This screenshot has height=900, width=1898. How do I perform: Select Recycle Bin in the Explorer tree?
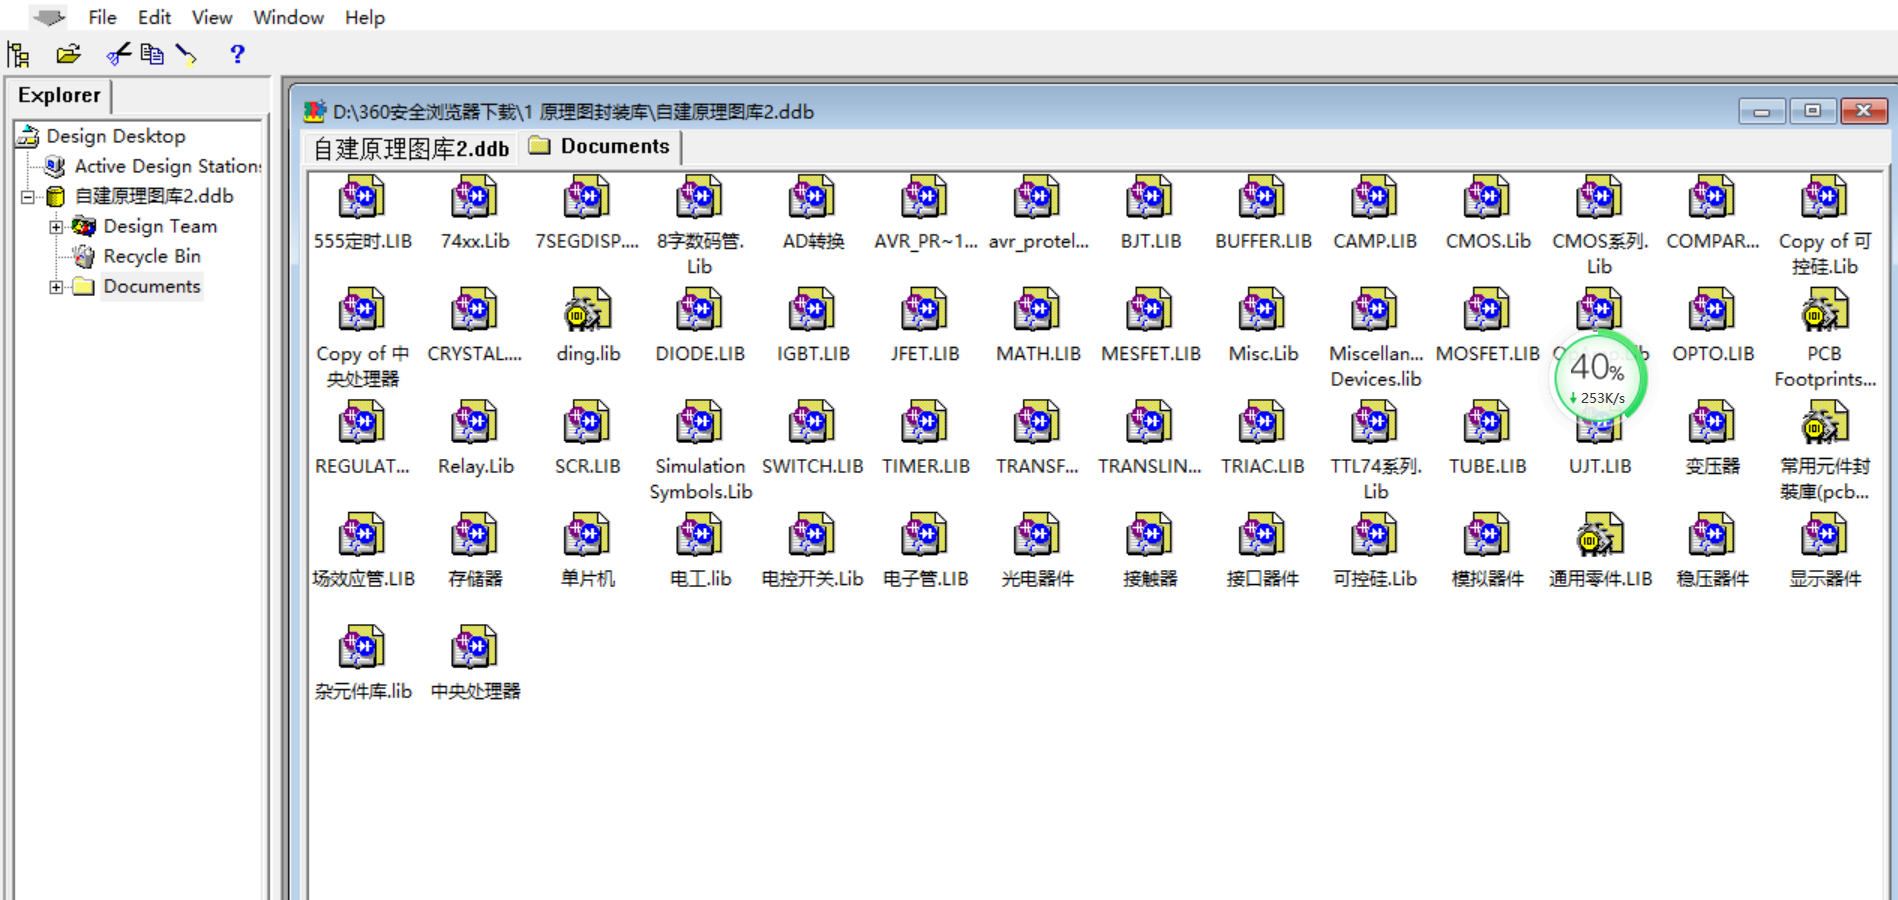pyautogui.click(x=151, y=256)
